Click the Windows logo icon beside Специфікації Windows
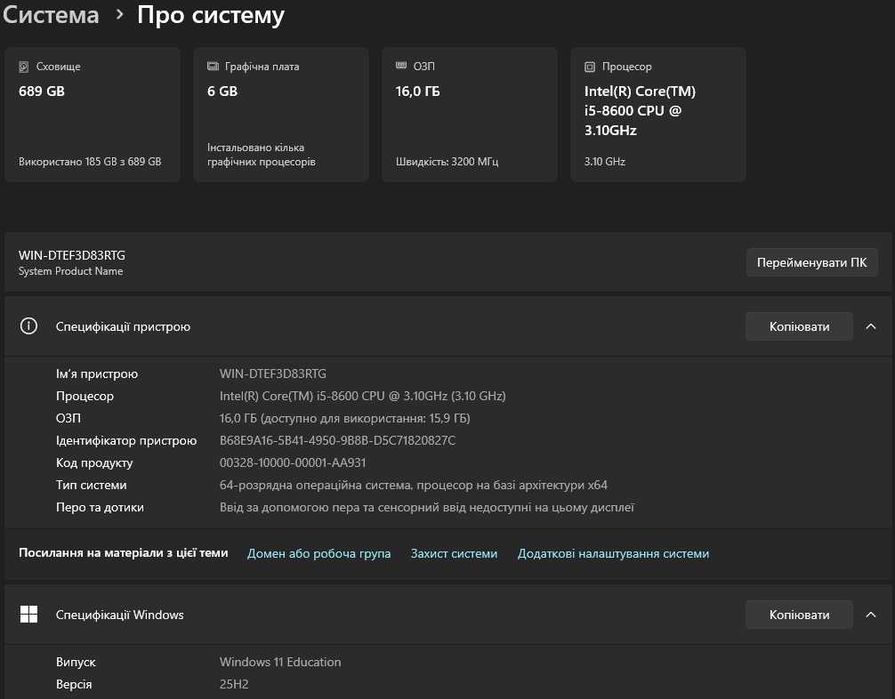This screenshot has height=699, width=895. pyautogui.click(x=29, y=614)
